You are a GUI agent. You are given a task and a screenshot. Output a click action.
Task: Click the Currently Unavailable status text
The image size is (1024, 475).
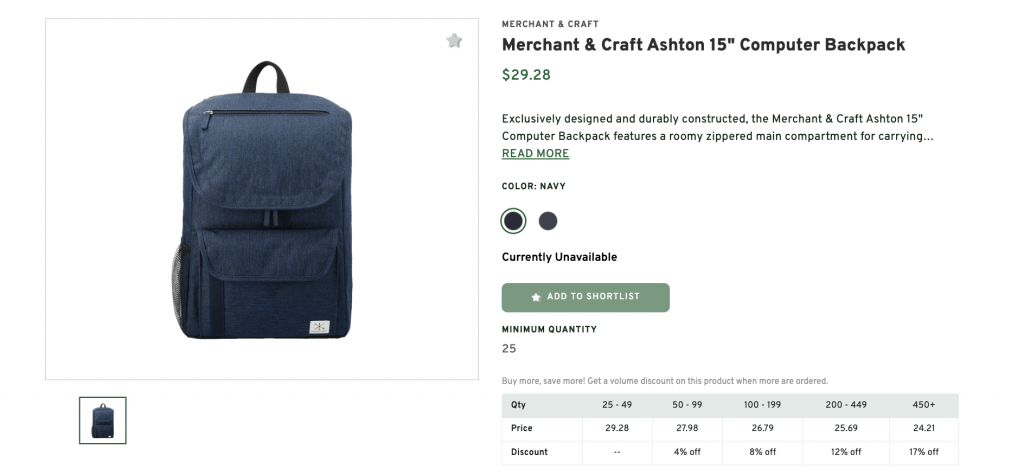pyautogui.click(x=559, y=257)
